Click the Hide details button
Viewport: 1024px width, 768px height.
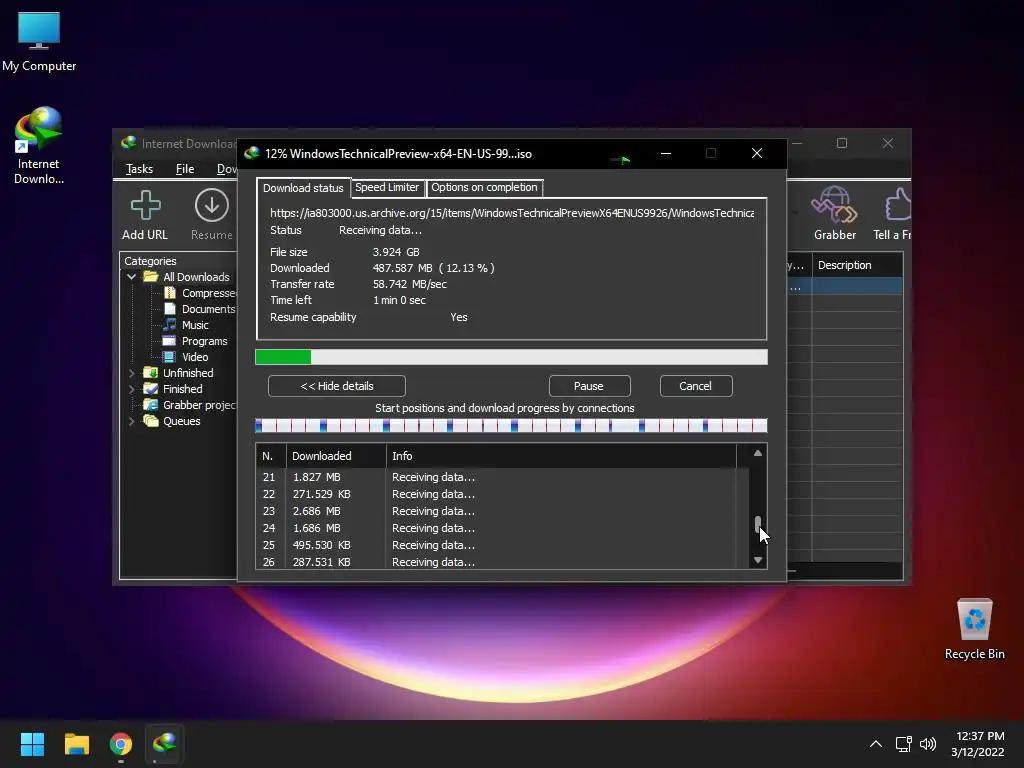[x=337, y=386]
